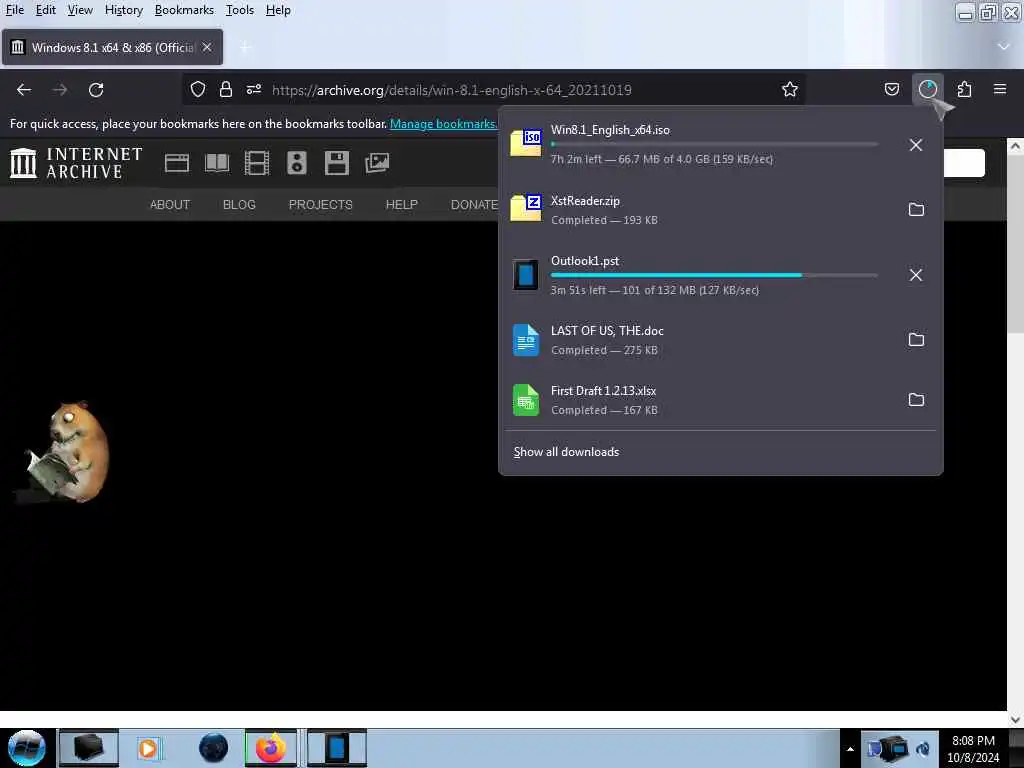
Task: Open the File menu
Action: click(x=14, y=10)
